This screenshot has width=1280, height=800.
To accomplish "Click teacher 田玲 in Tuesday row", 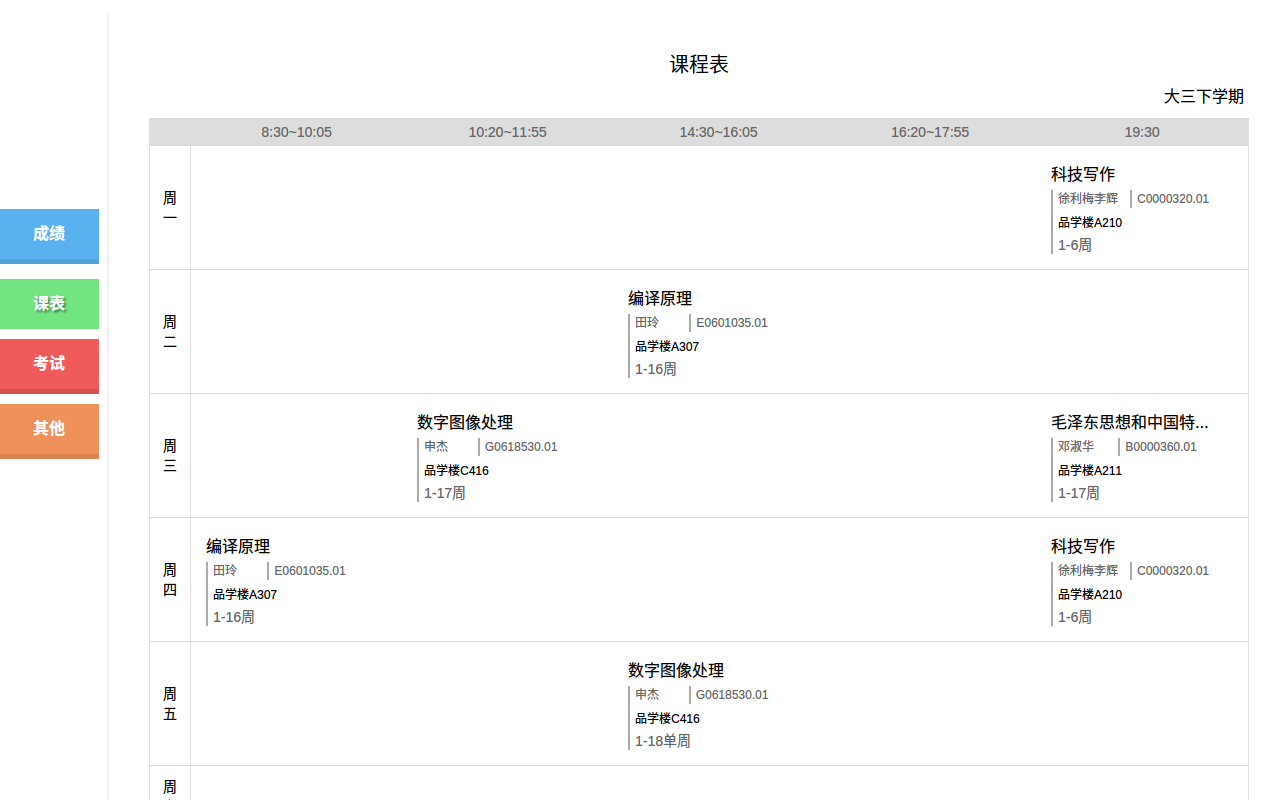I will [647, 322].
